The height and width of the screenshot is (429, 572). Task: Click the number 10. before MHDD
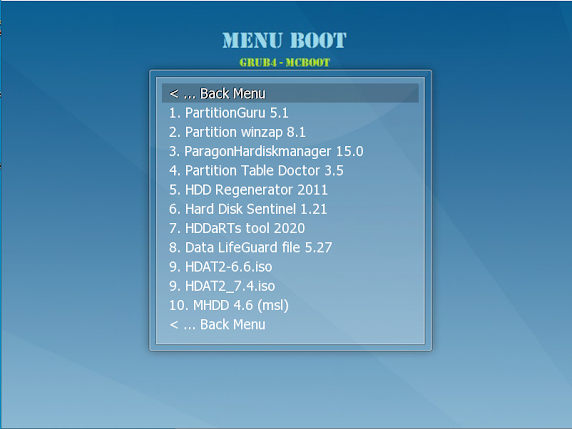(x=179, y=305)
